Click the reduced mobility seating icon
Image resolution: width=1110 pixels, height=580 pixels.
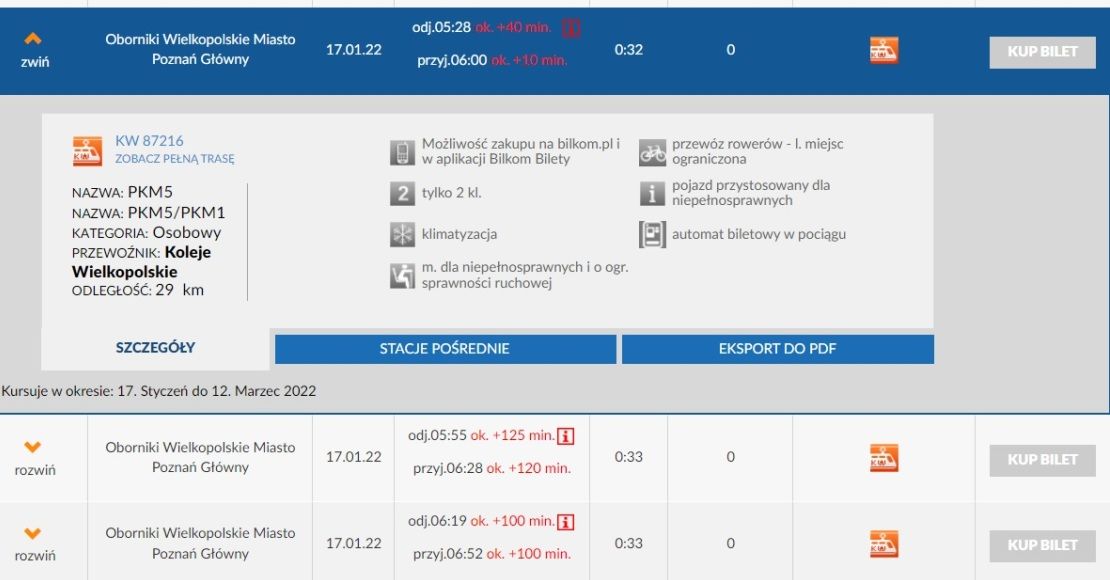pos(401,276)
